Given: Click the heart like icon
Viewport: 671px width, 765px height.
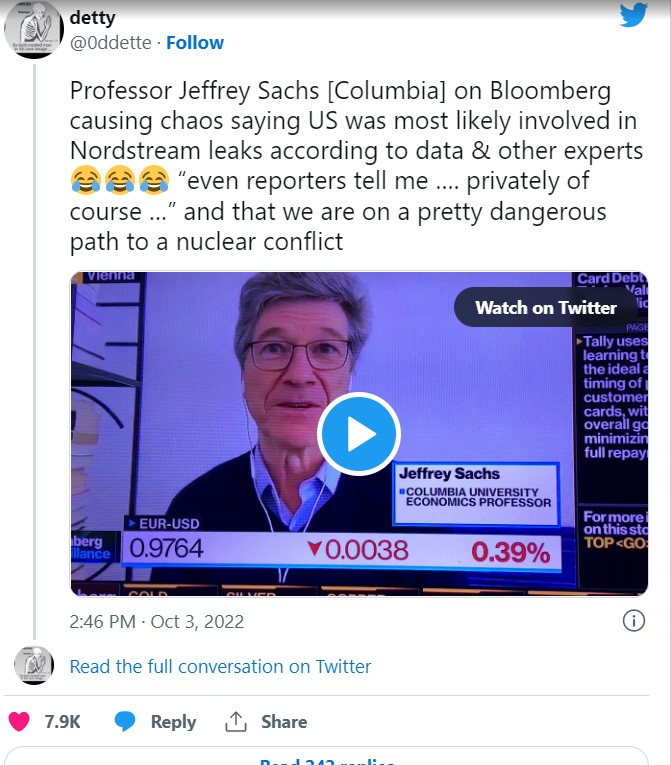Looking at the screenshot, I should tap(19, 721).
